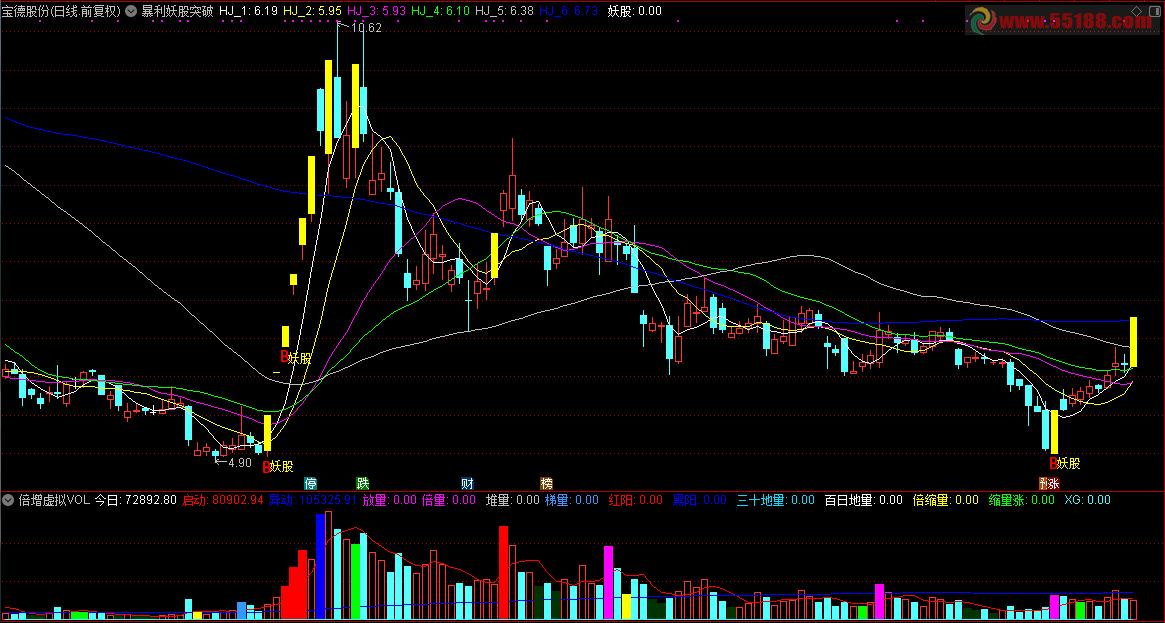The height and width of the screenshot is (623, 1165).
Task: Select the 启动: 80902.94 value
Action: (x=223, y=500)
